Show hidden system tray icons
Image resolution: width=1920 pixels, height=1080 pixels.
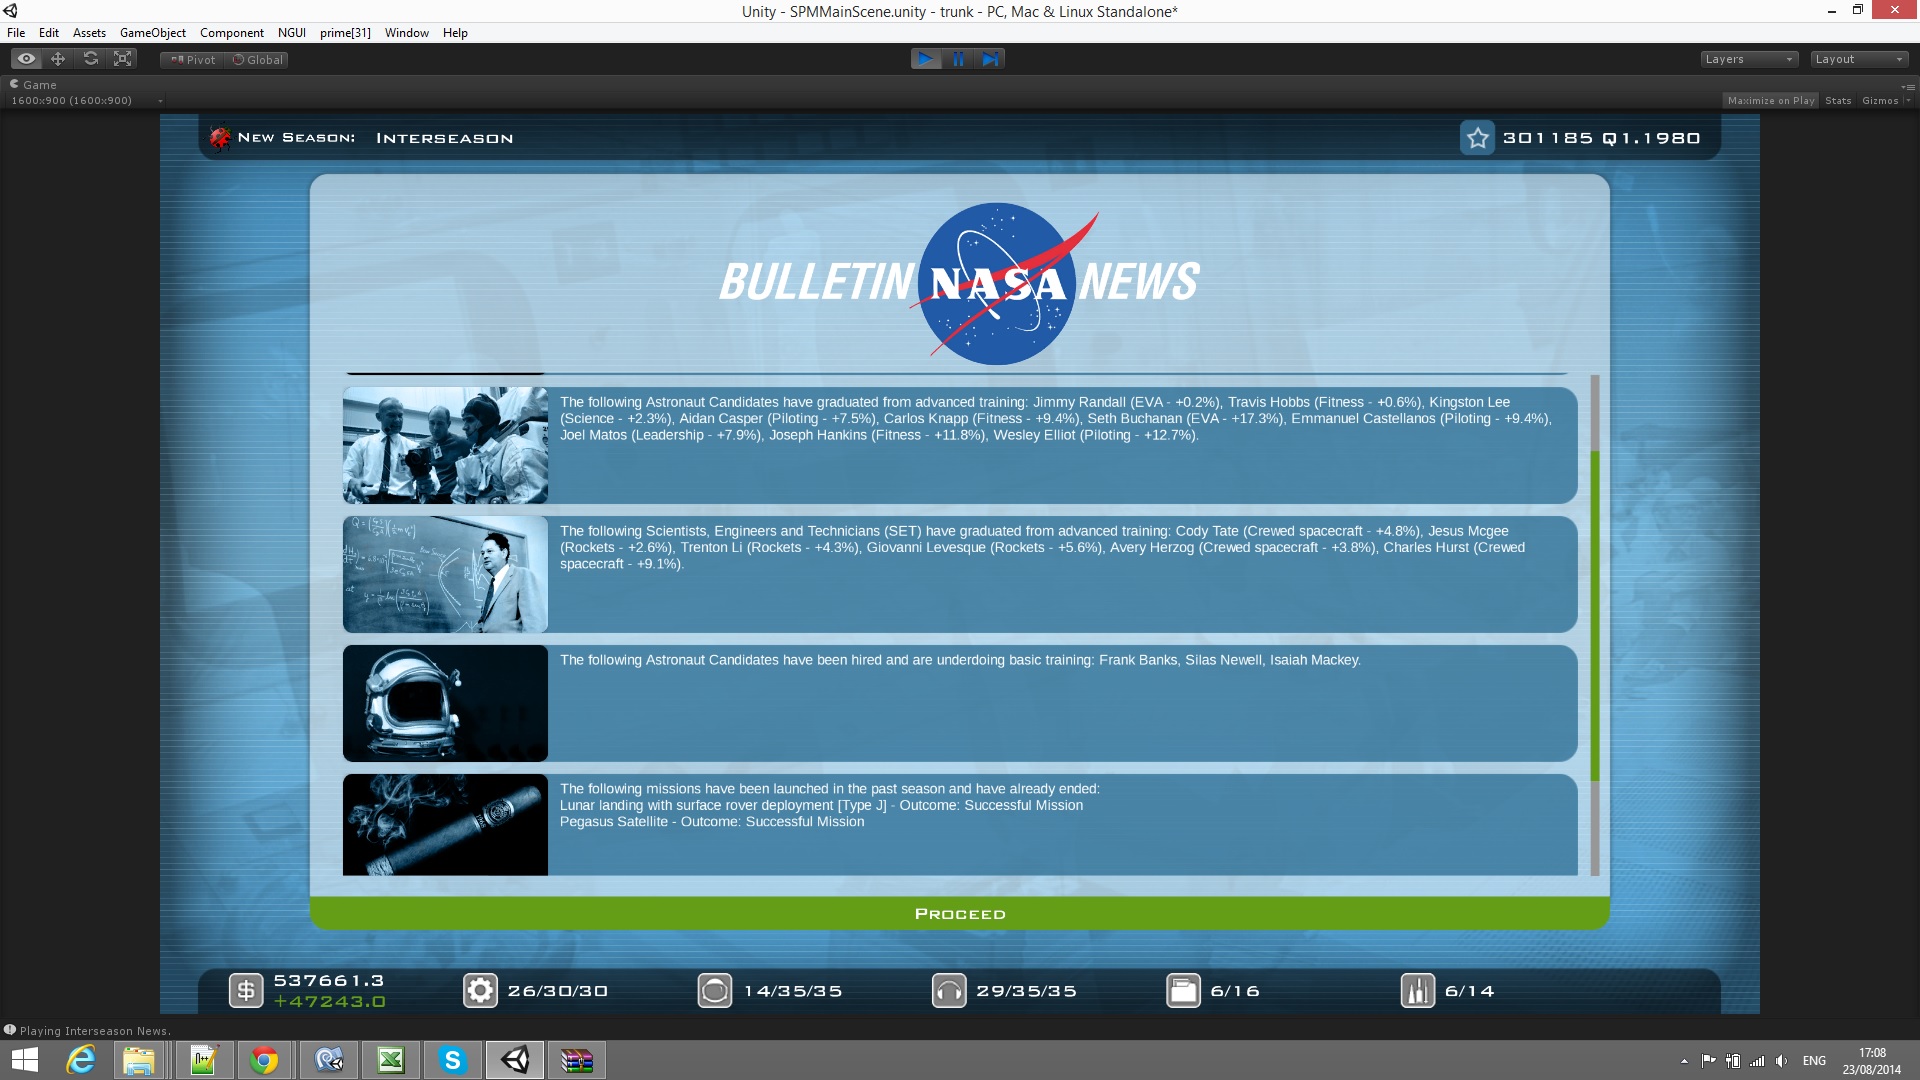click(x=1684, y=1061)
